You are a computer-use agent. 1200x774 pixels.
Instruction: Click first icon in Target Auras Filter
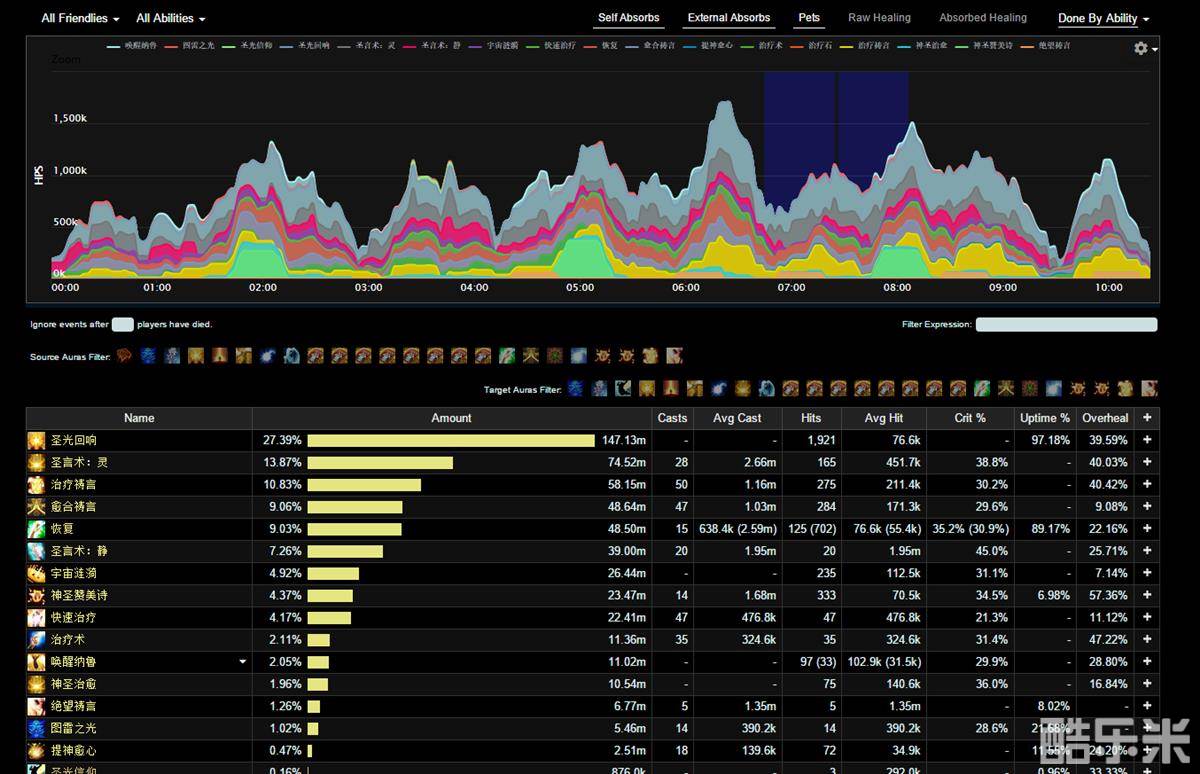pos(576,389)
